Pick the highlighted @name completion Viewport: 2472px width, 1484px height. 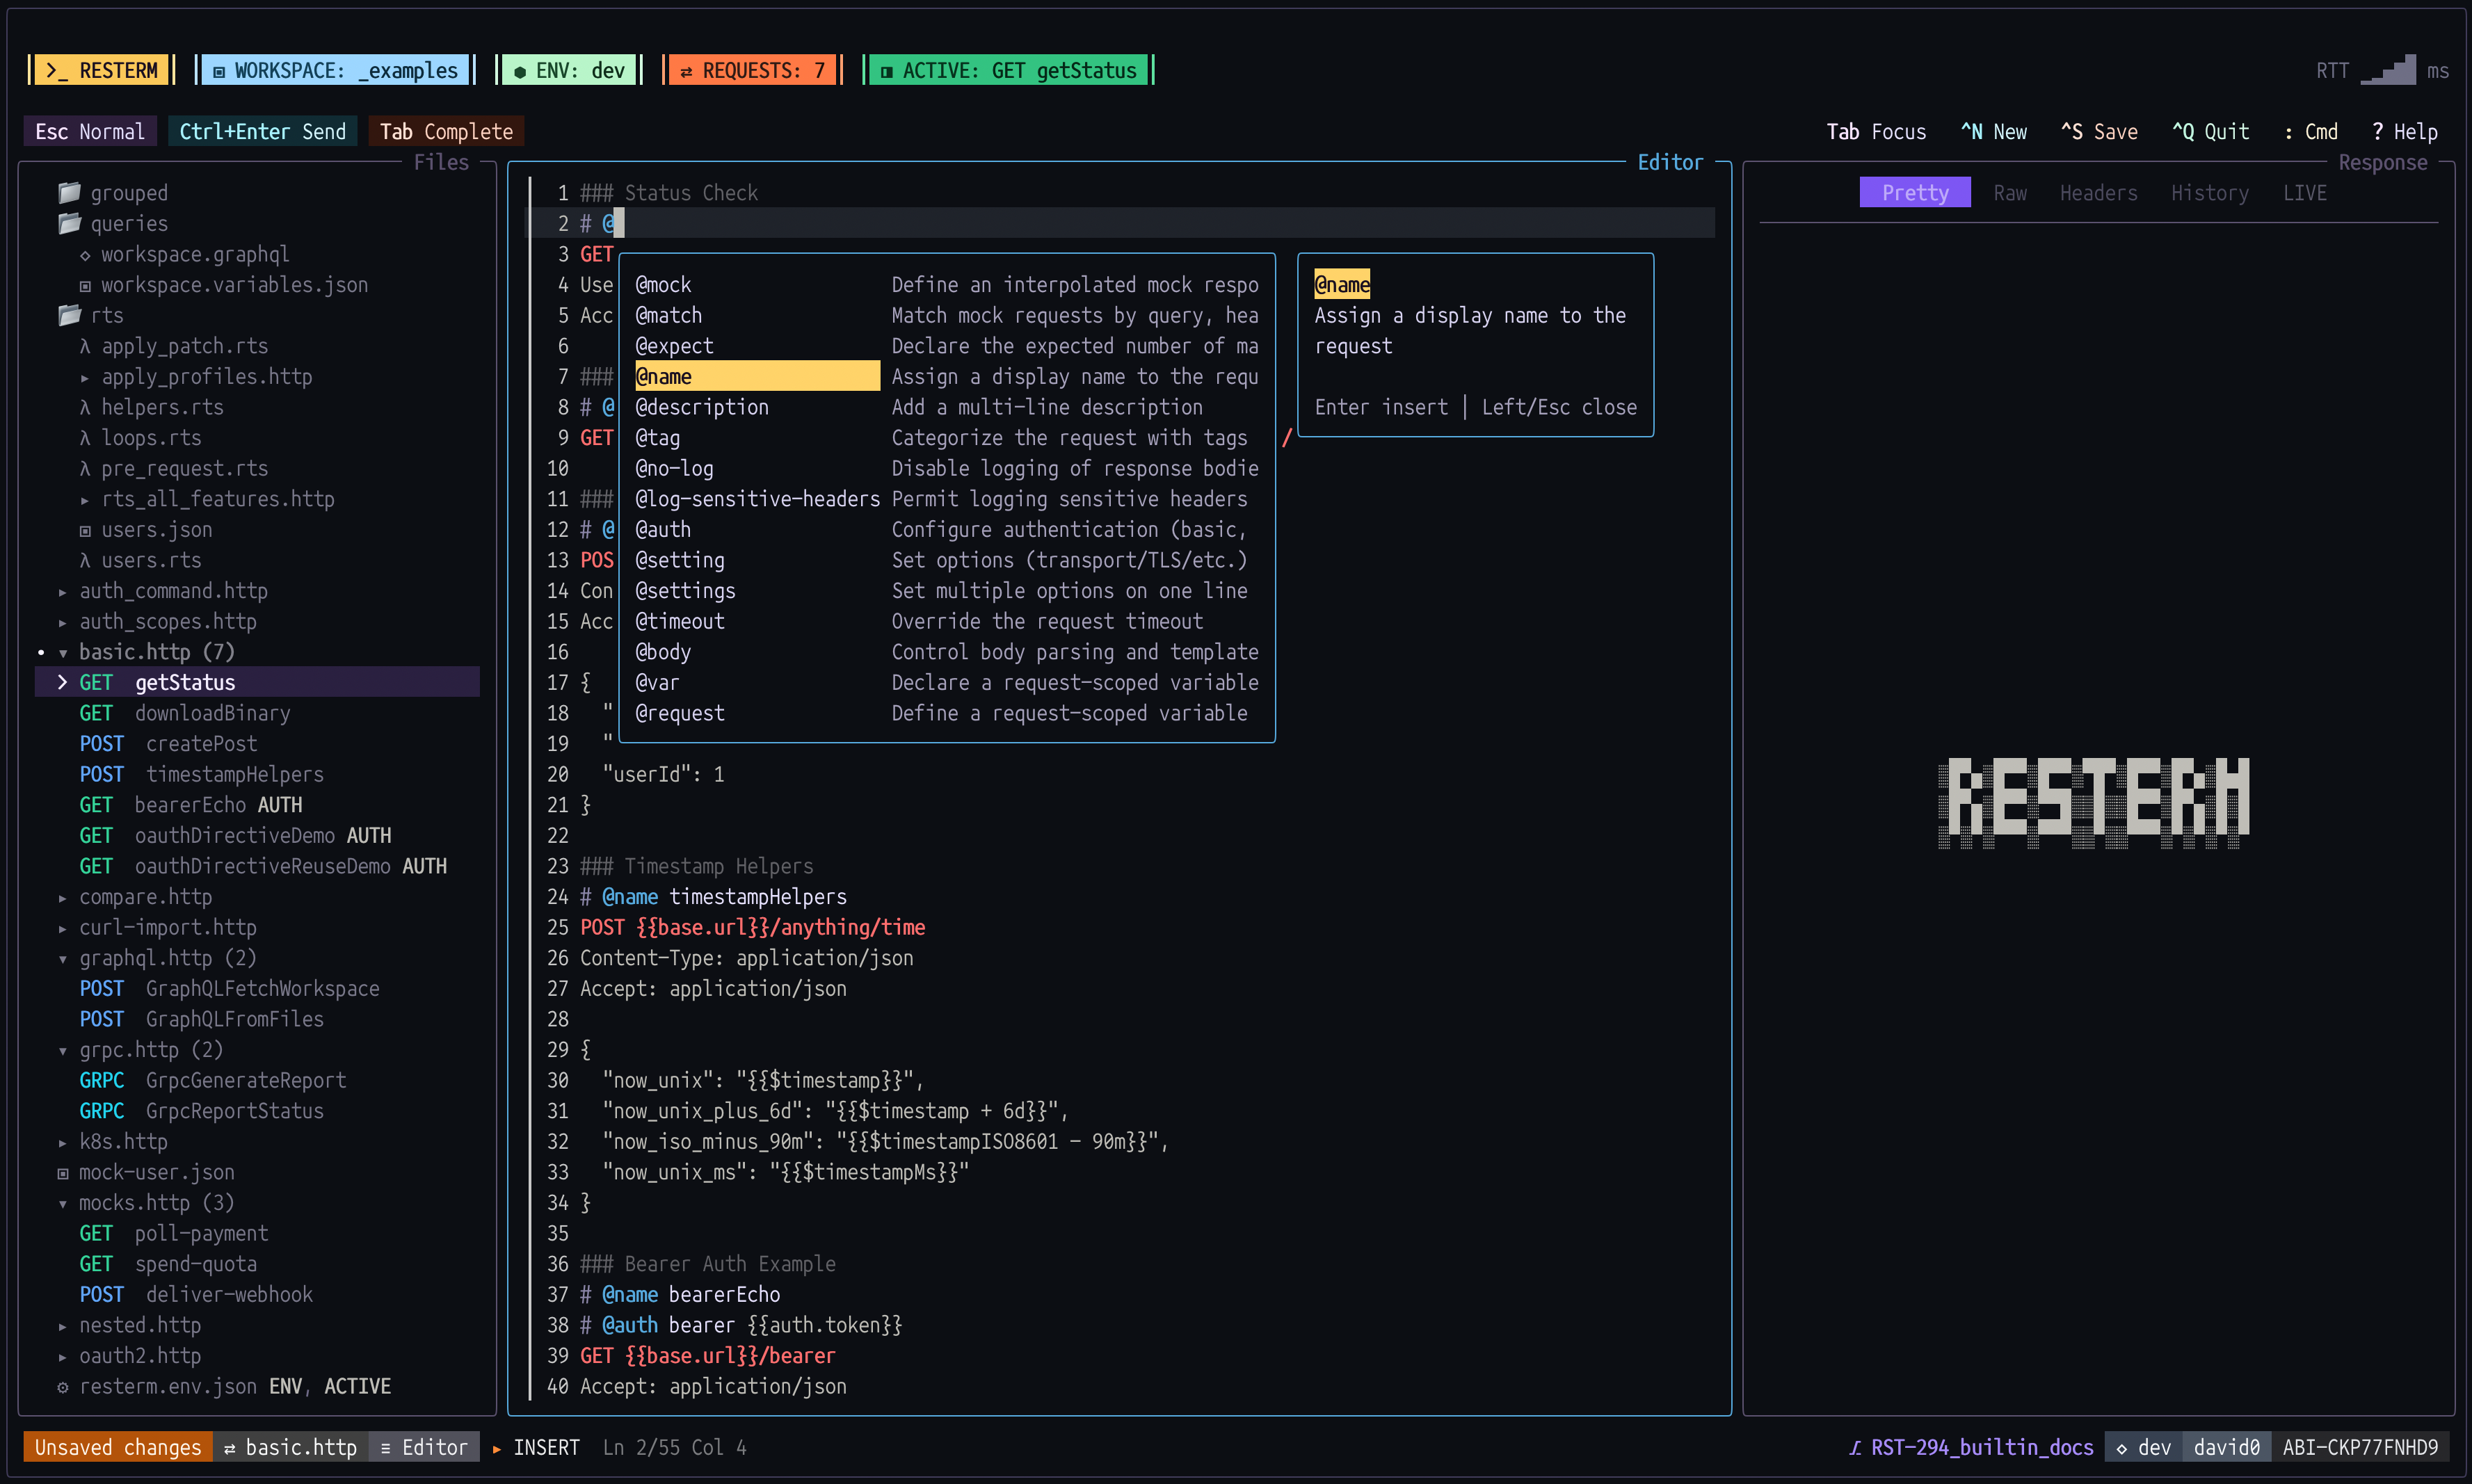tap(947, 377)
